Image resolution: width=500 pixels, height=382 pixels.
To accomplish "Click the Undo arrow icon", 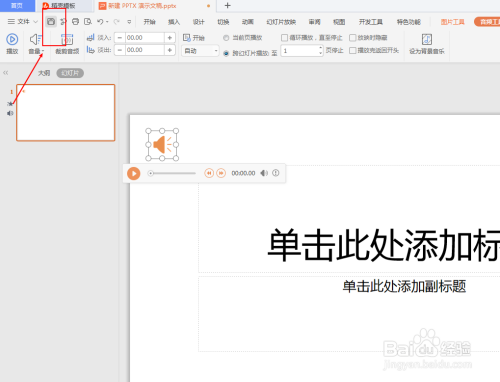I will (100, 22).
